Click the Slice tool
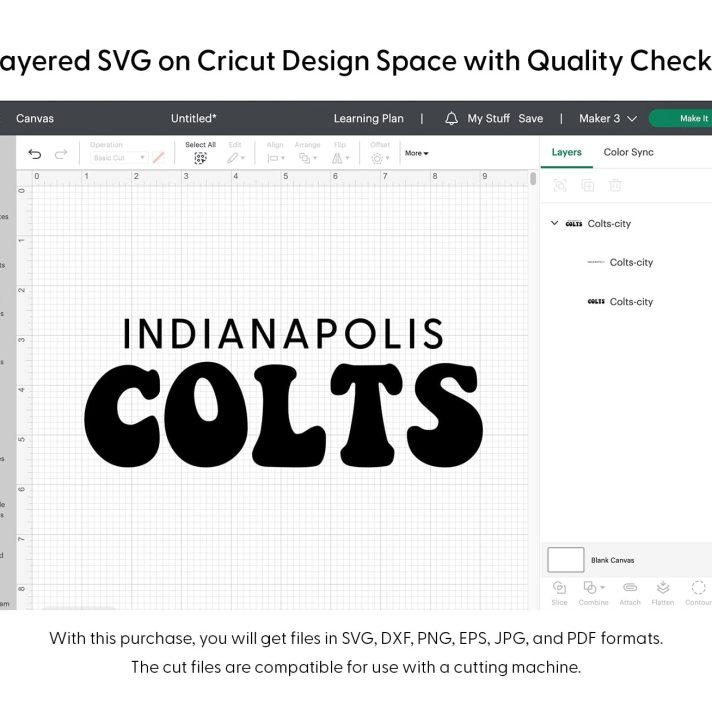The image size is (712, 712). 559,593
